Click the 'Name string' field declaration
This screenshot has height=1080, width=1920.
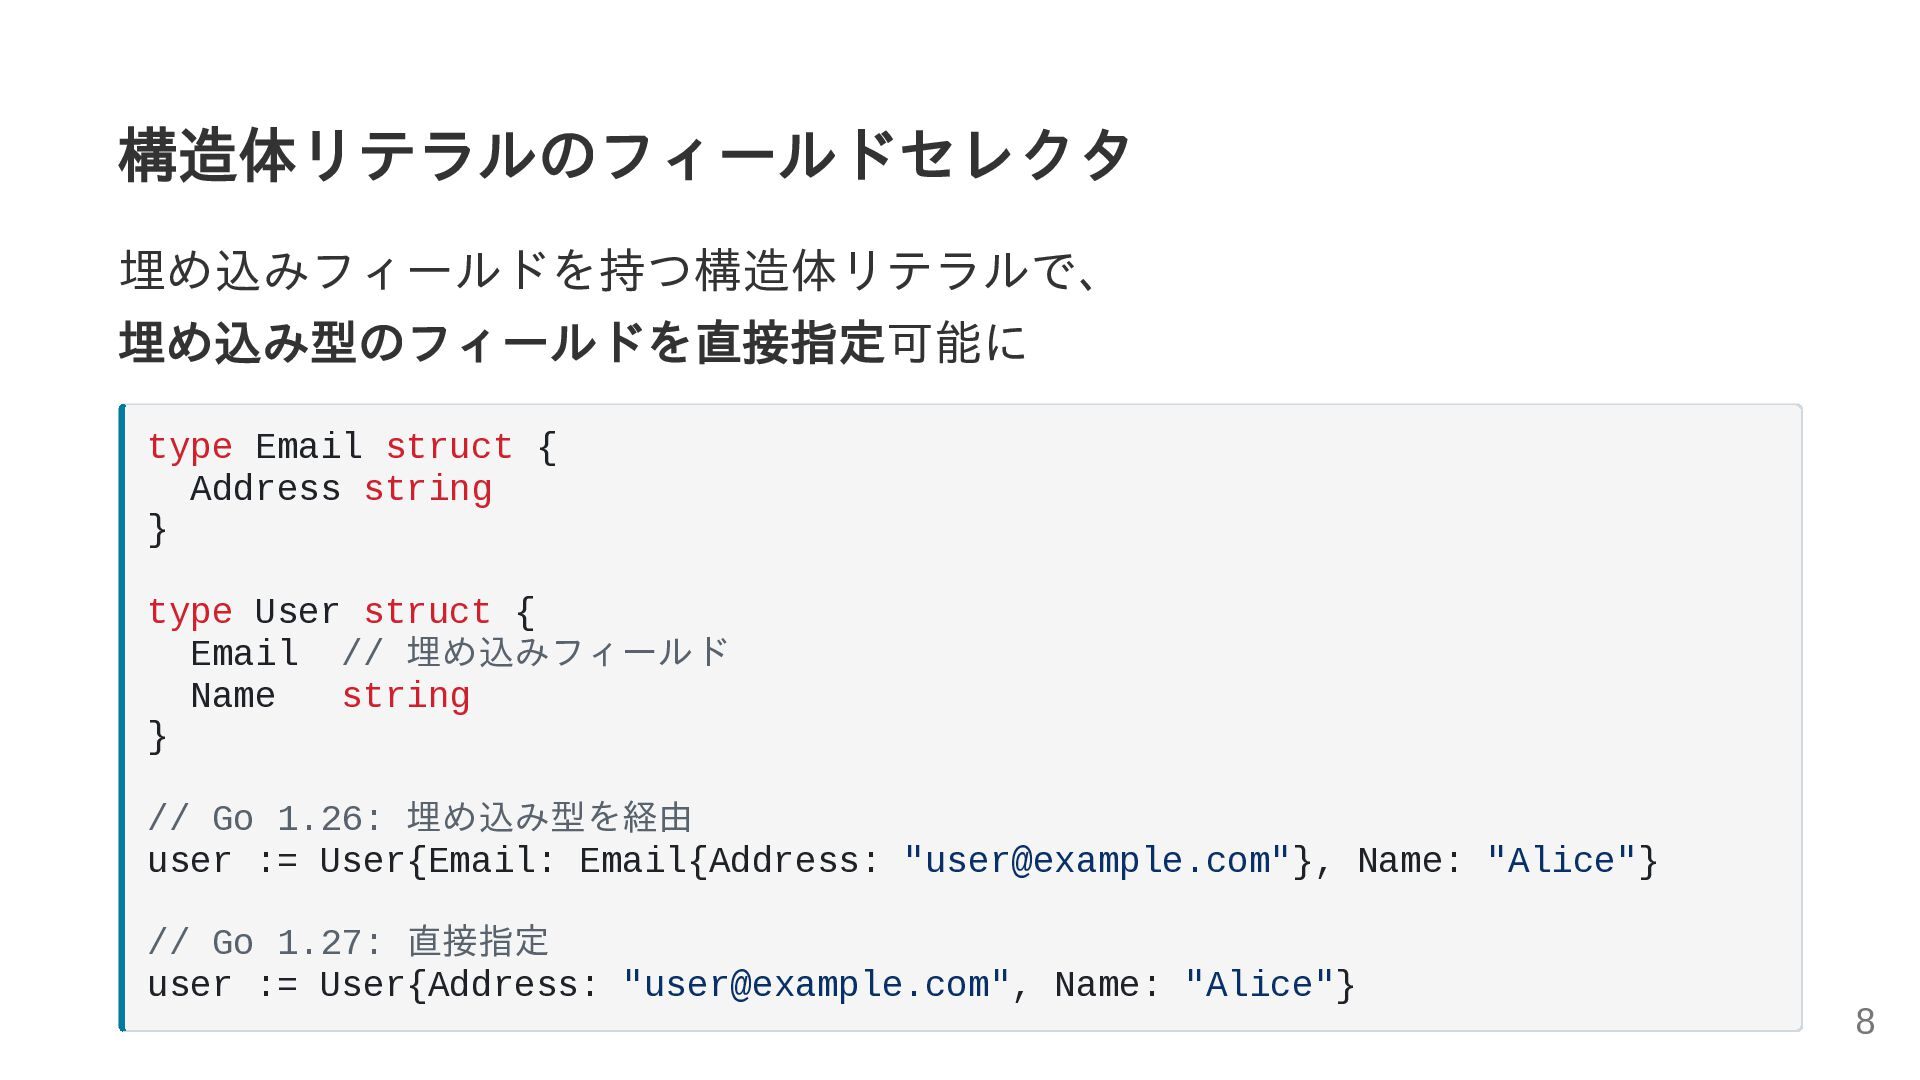(330, 695)
